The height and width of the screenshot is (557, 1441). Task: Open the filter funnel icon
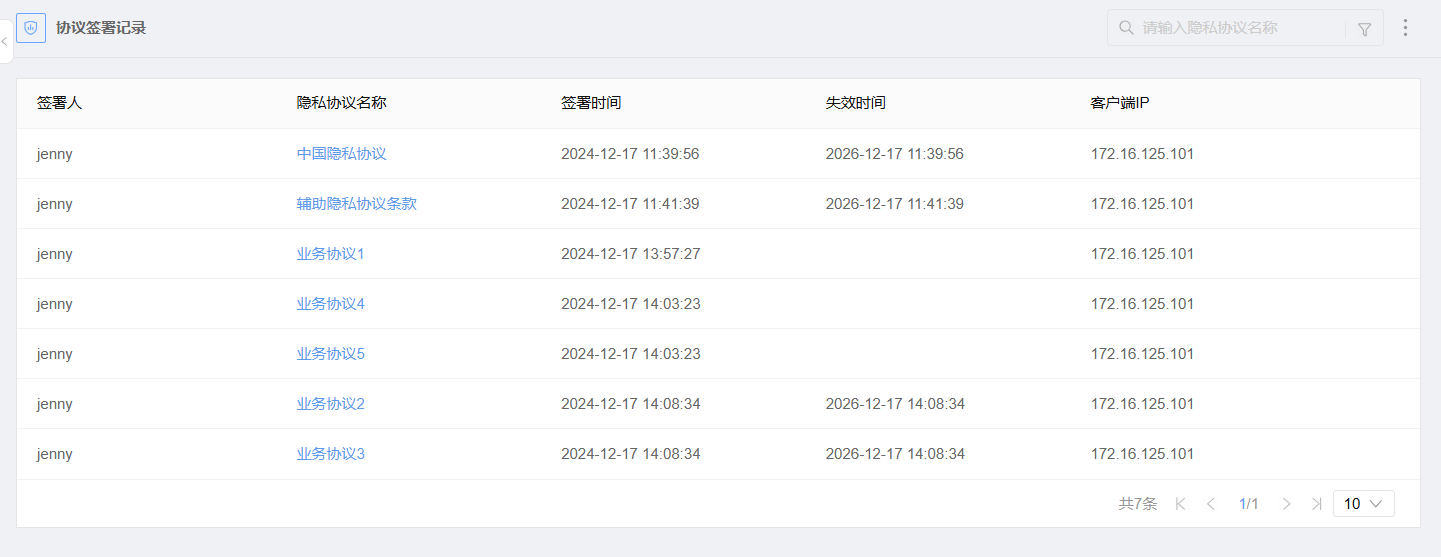pyautogui.click(x=1364, y=29)
